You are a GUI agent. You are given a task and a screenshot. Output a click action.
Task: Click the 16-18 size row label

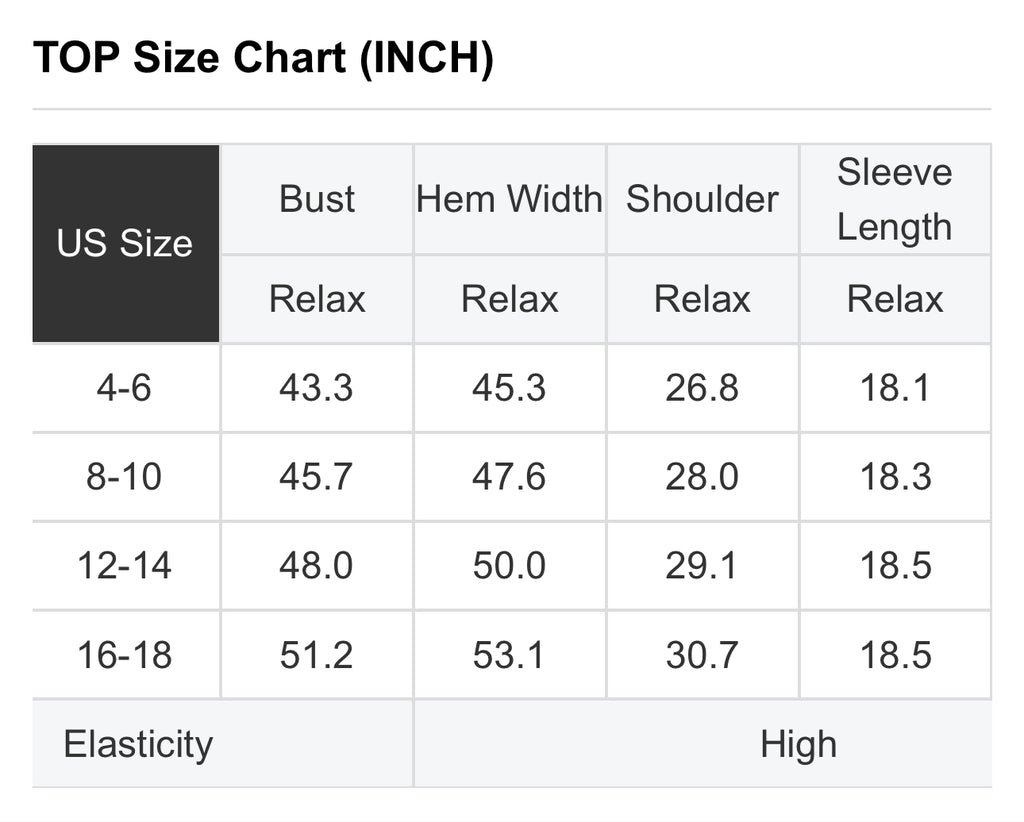(125, 655)
